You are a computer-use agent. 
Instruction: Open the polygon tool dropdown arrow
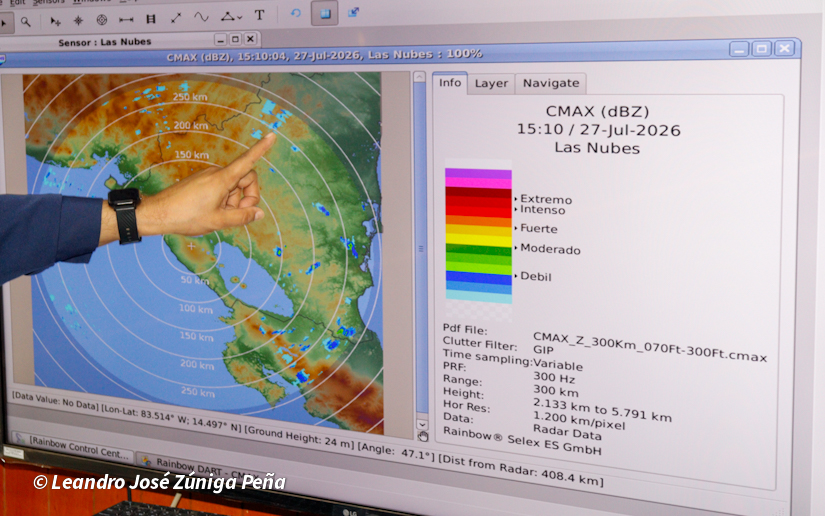(240, 17)
